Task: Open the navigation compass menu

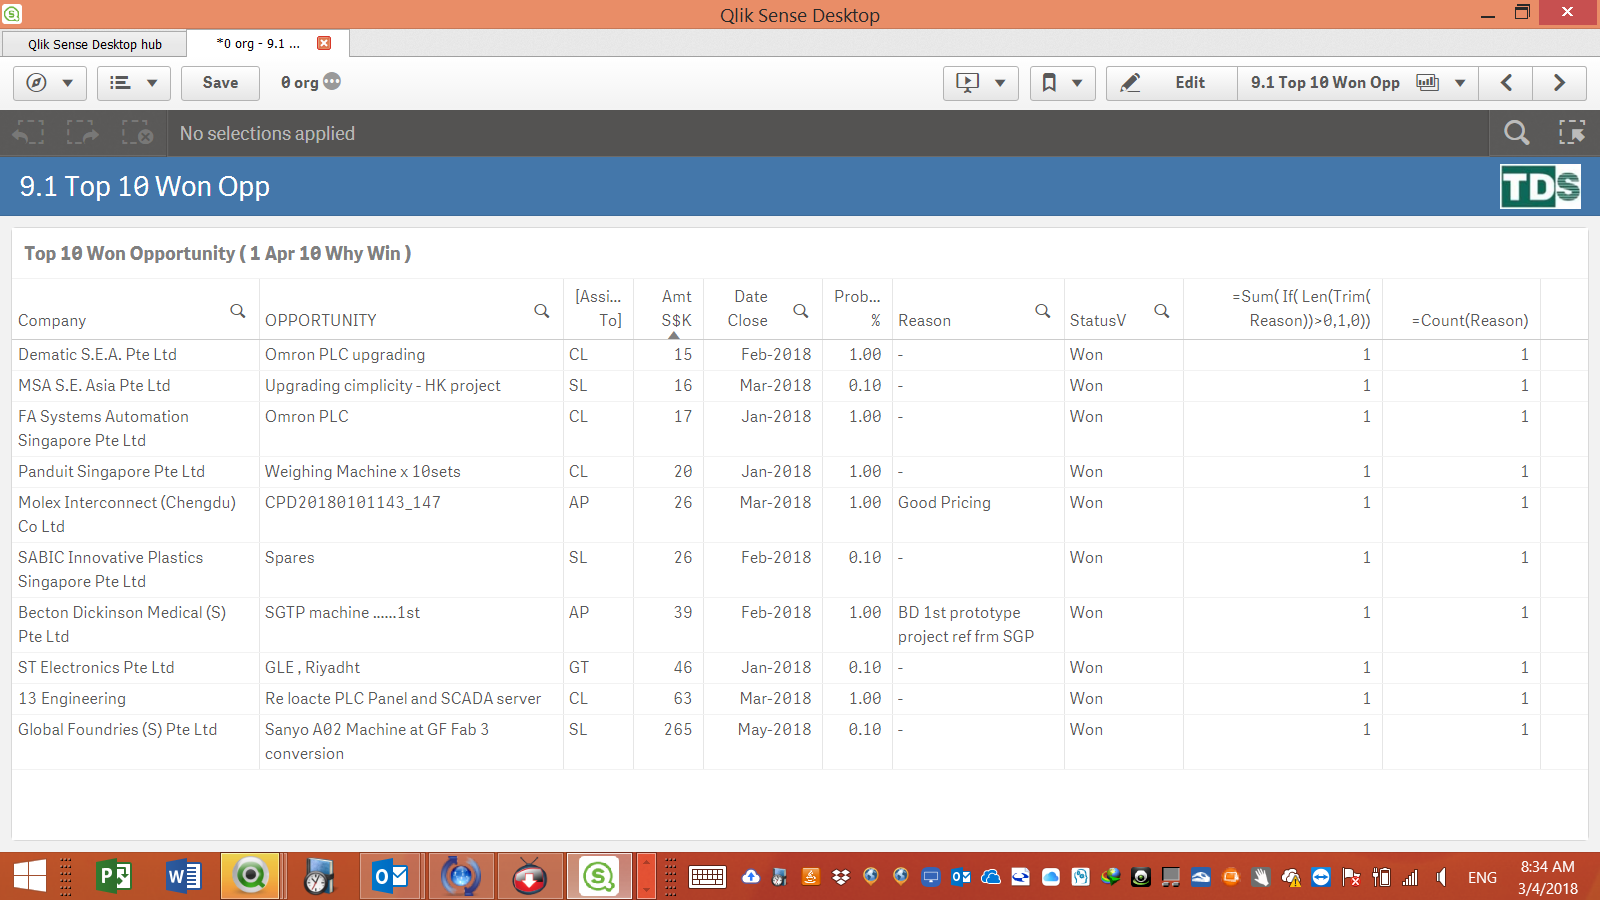Action: (x=49, y=83)
